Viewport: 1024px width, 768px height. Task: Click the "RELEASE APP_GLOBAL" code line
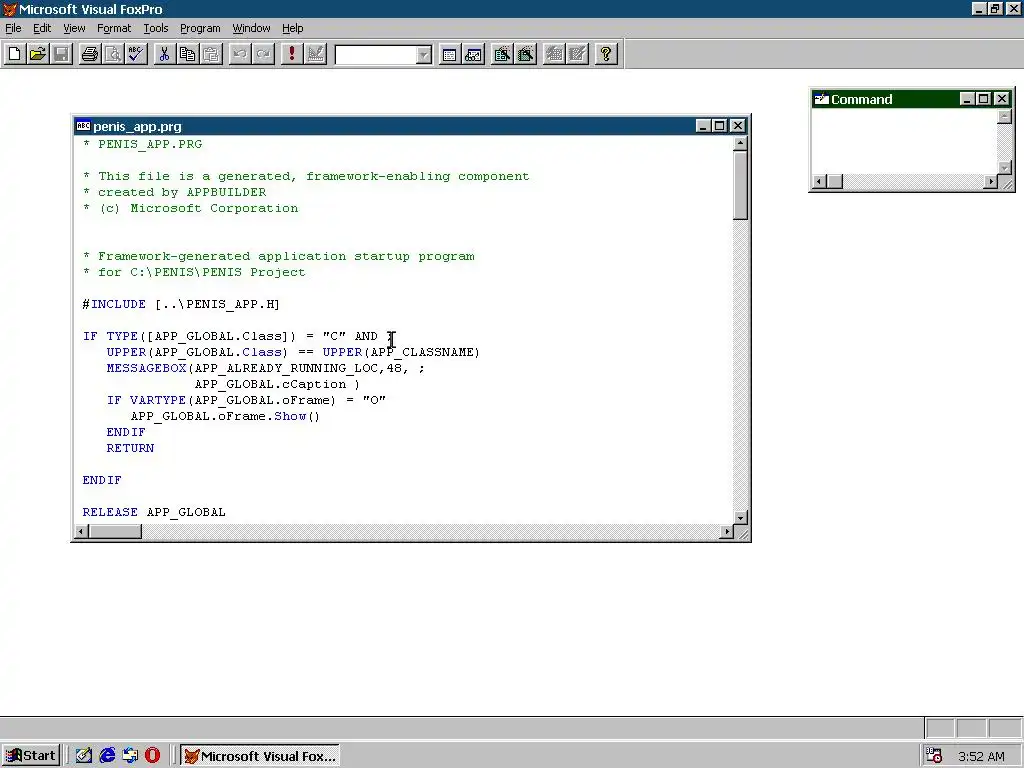coord(154,512)
